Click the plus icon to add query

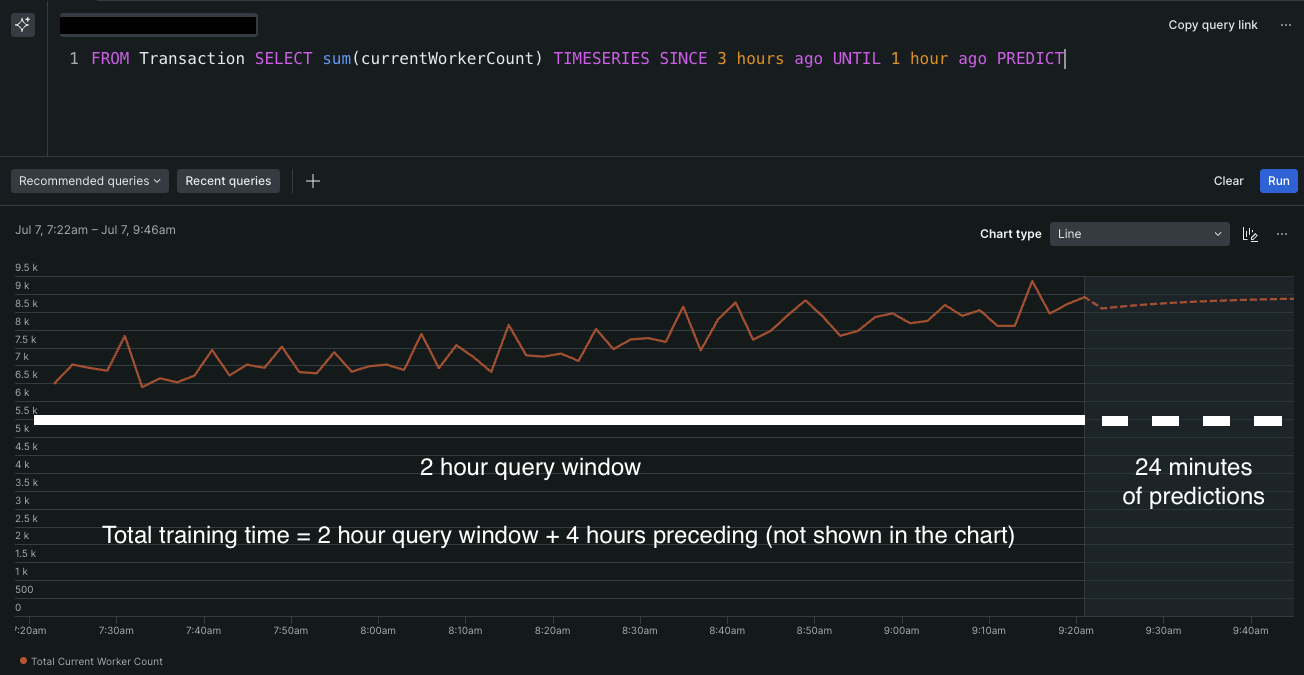313,181
